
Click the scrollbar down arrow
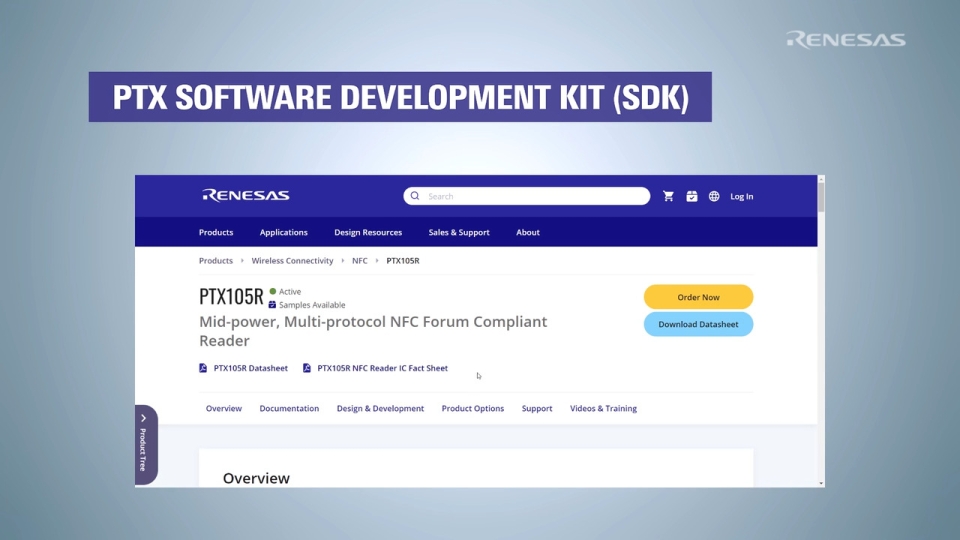click(x=821, y=483)
